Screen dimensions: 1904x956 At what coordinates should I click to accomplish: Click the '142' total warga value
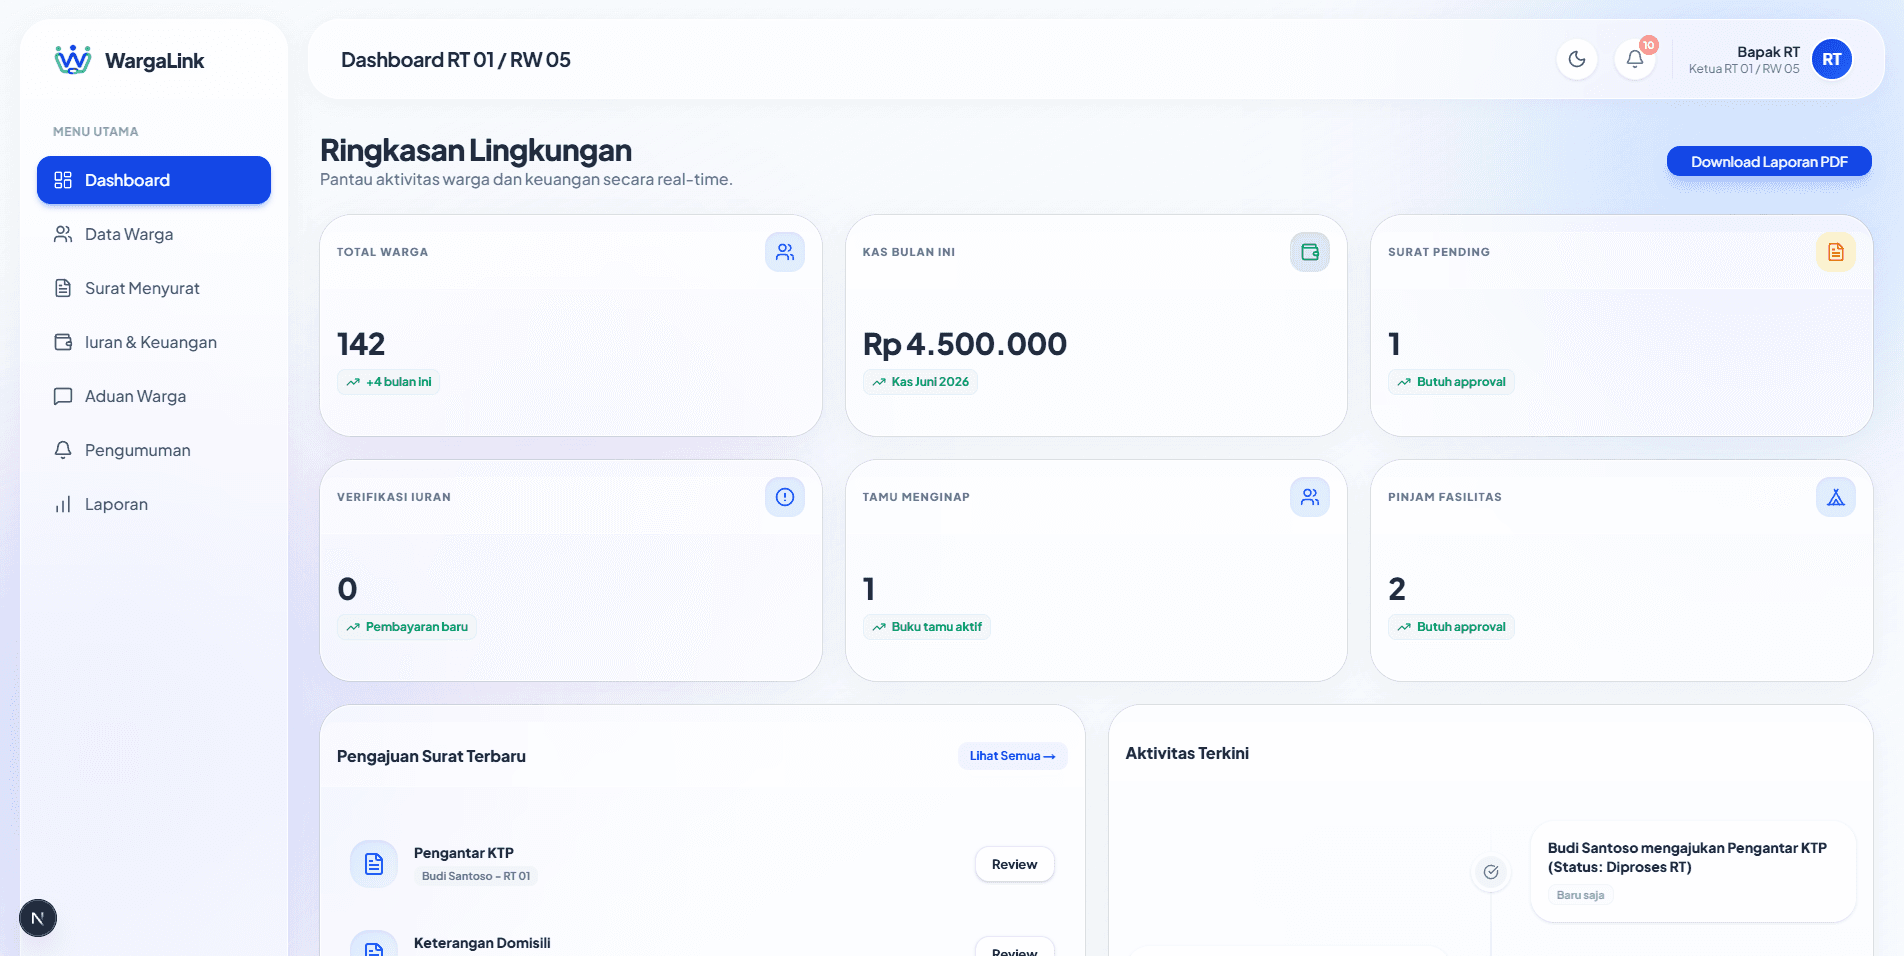click(361, 344)
